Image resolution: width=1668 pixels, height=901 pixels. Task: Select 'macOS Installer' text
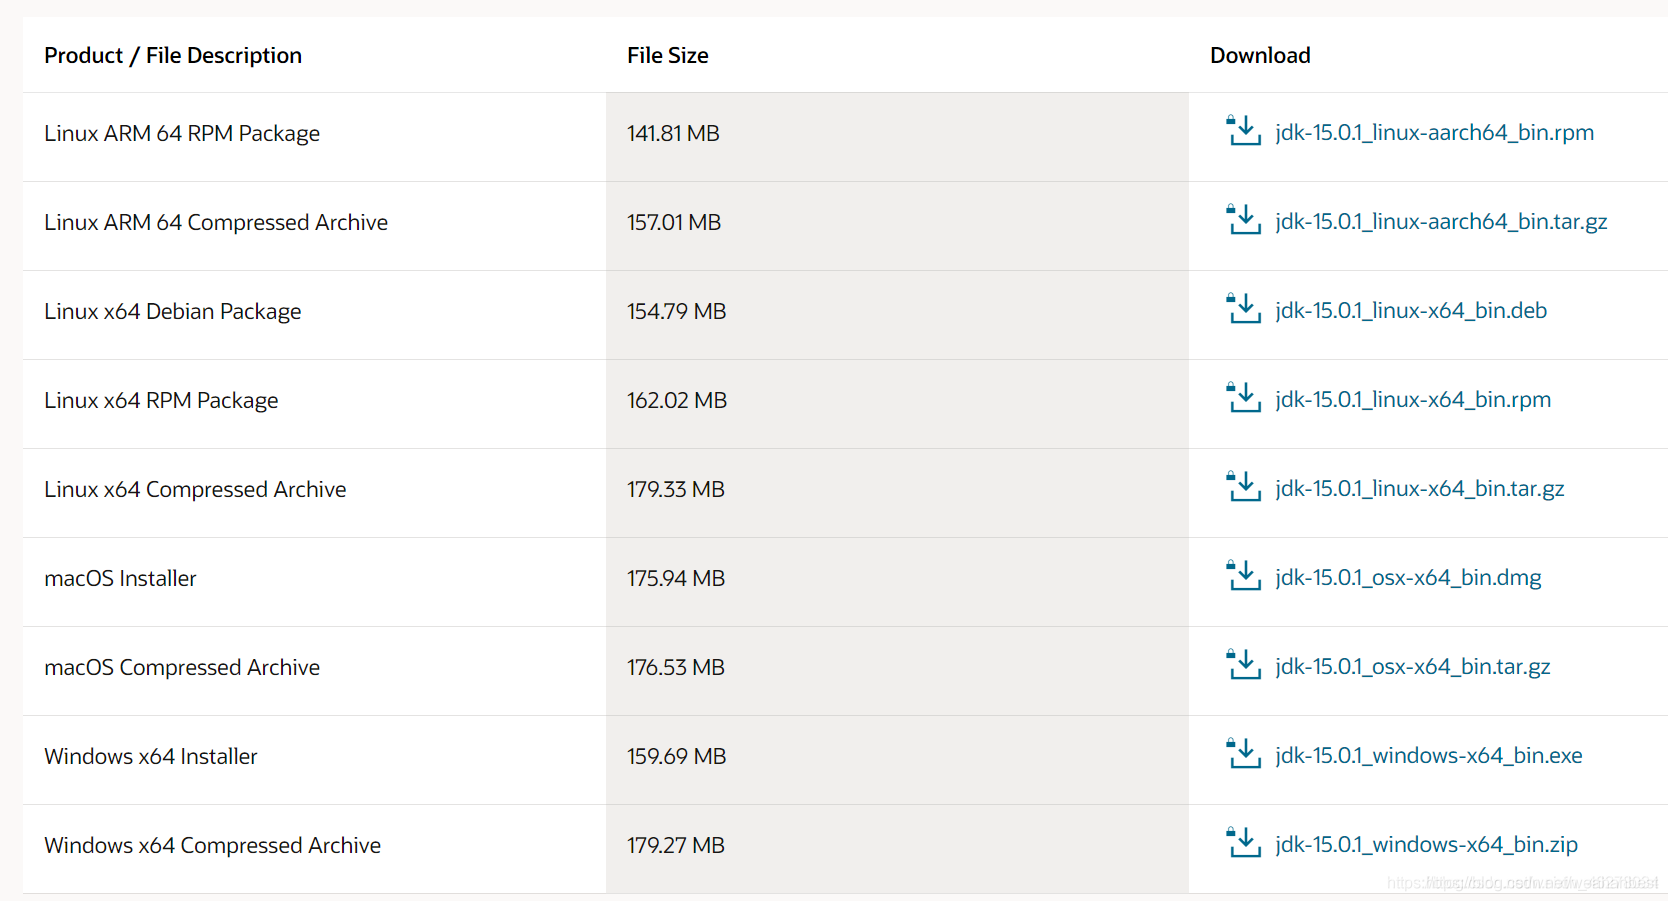(x=120, y=579)
